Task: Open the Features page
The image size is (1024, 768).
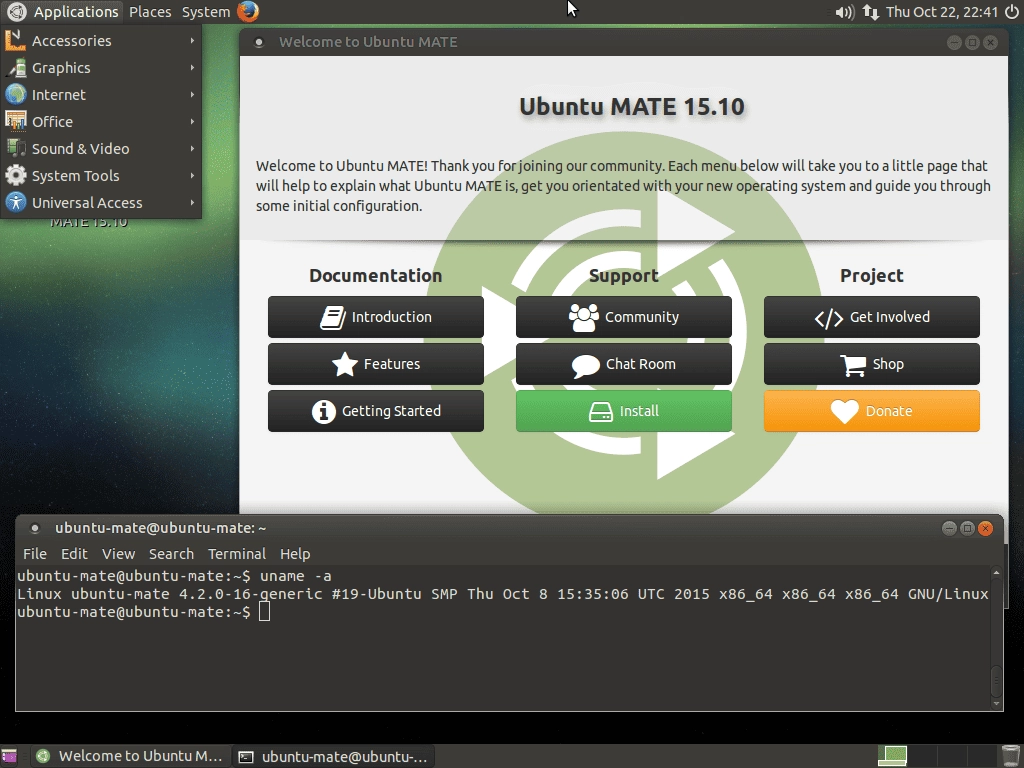Action: coord(376,364)
